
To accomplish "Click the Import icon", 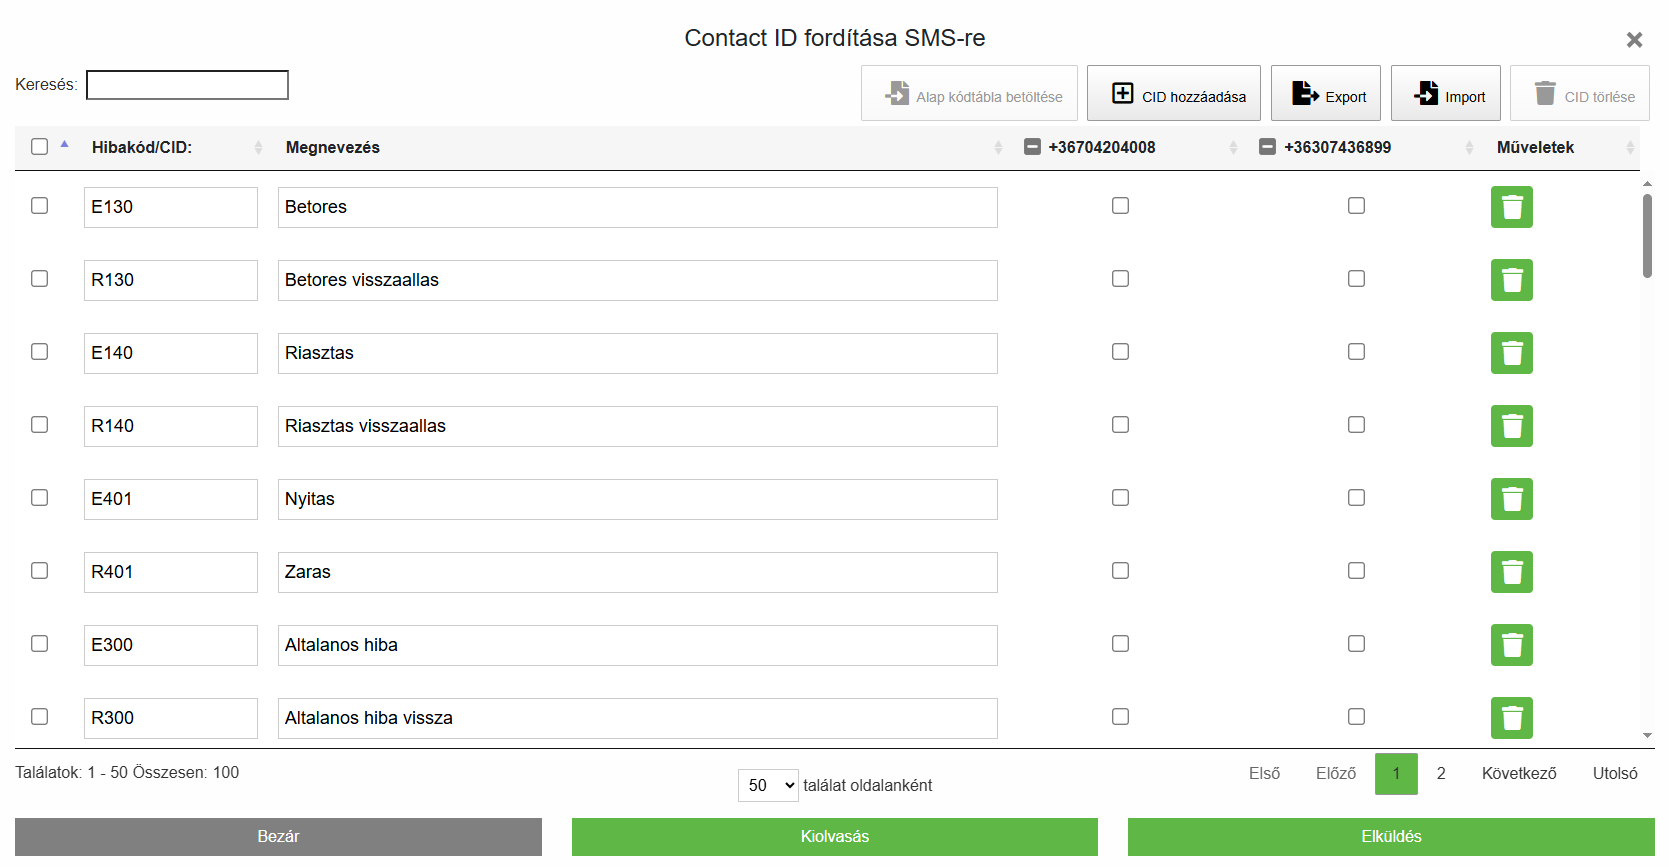I will (1426, 93).
